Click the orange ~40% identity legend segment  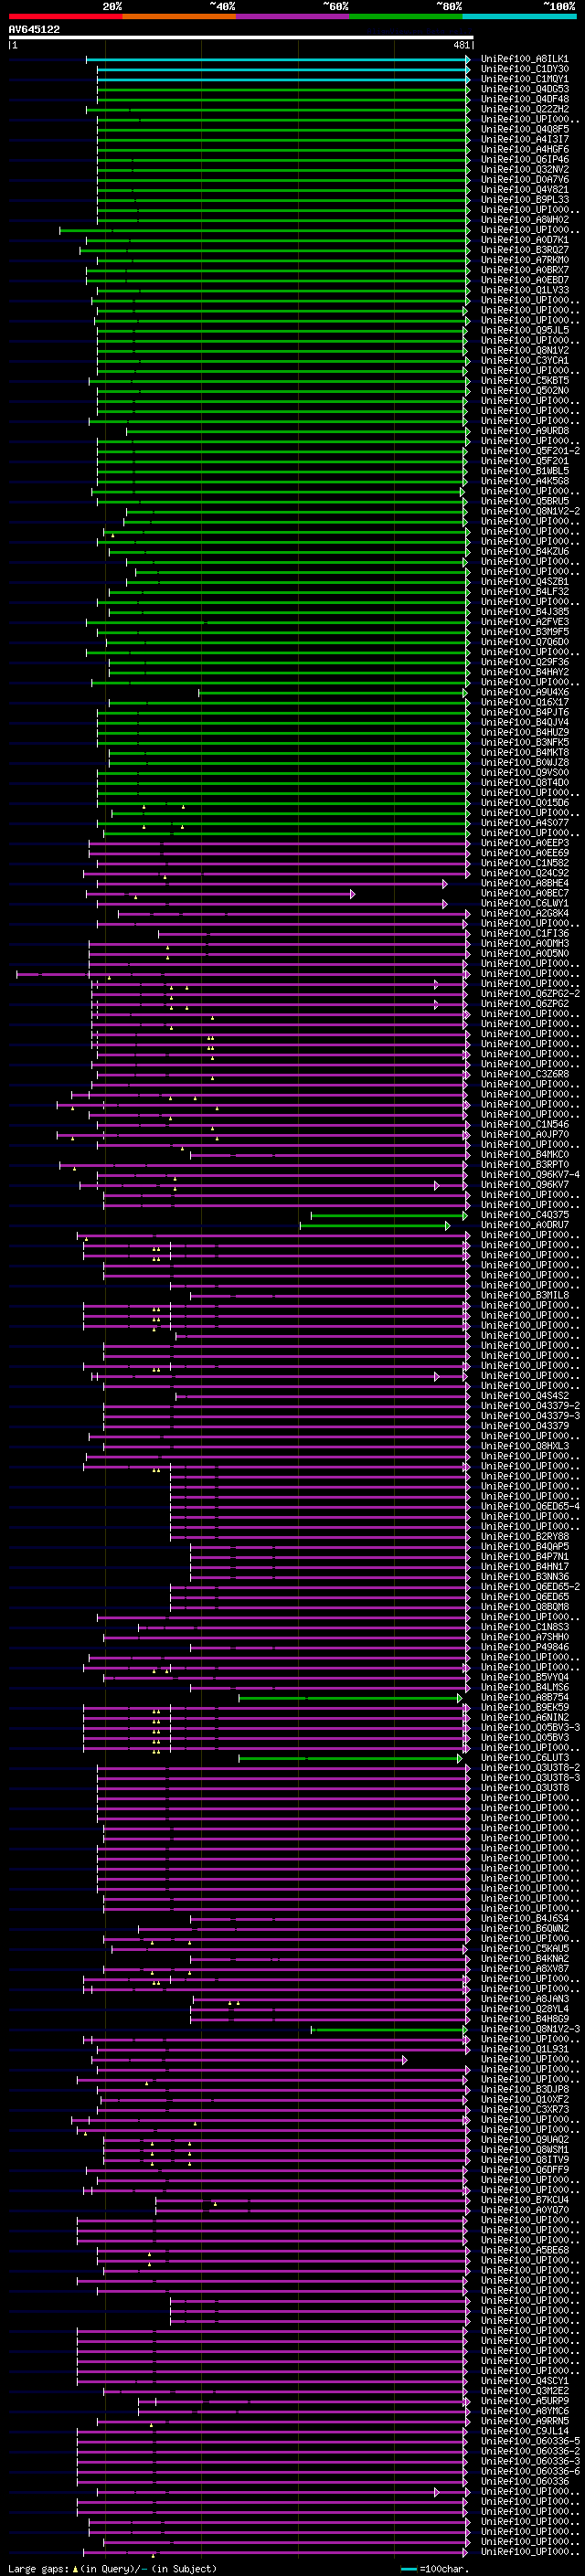179,16
